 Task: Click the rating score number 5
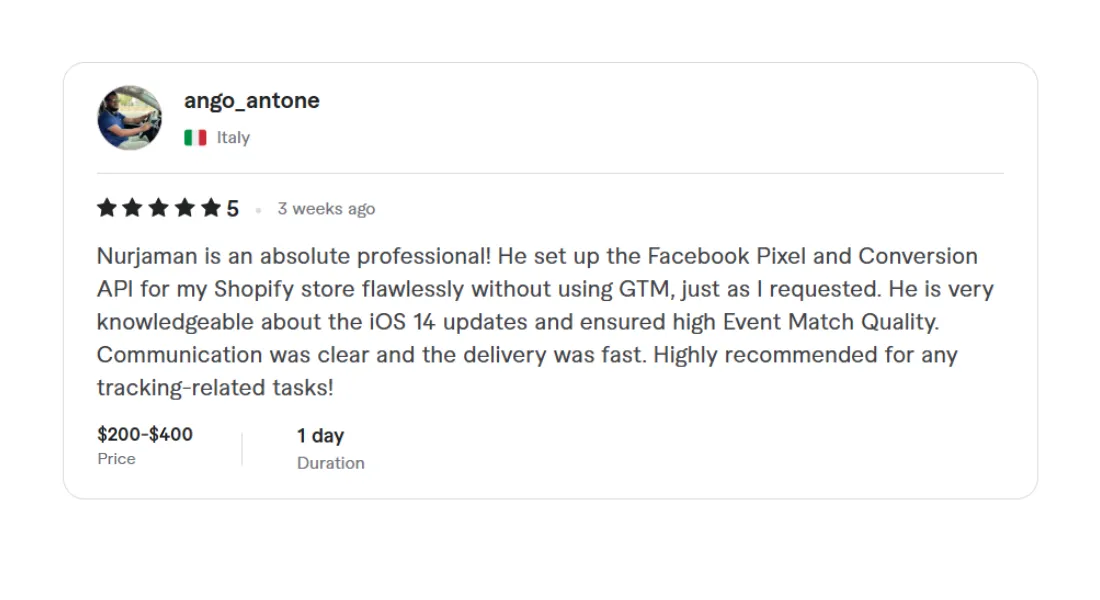pos(233,209)
